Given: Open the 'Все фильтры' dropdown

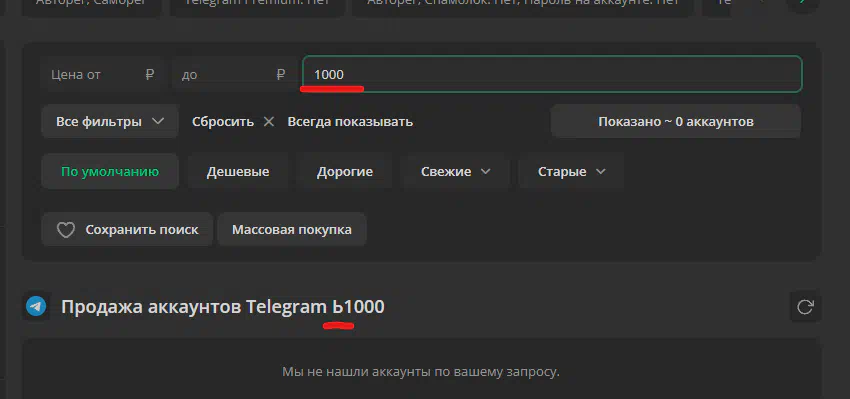Looking at the screenshot, I should [110, 121].
